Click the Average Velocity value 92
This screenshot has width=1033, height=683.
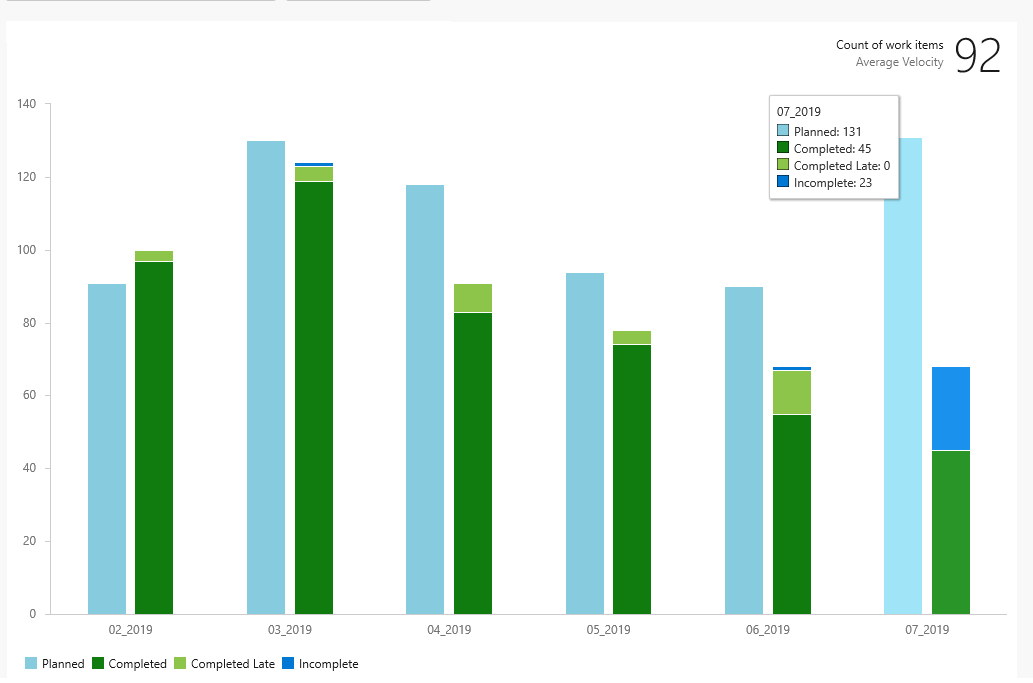[x=978, y=55]
